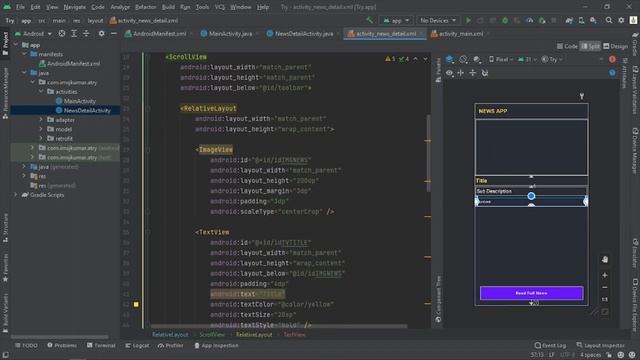
Task: Click Sync Project with Gradle Files icon
Action: pyautogui.click(x=569, y=20)
